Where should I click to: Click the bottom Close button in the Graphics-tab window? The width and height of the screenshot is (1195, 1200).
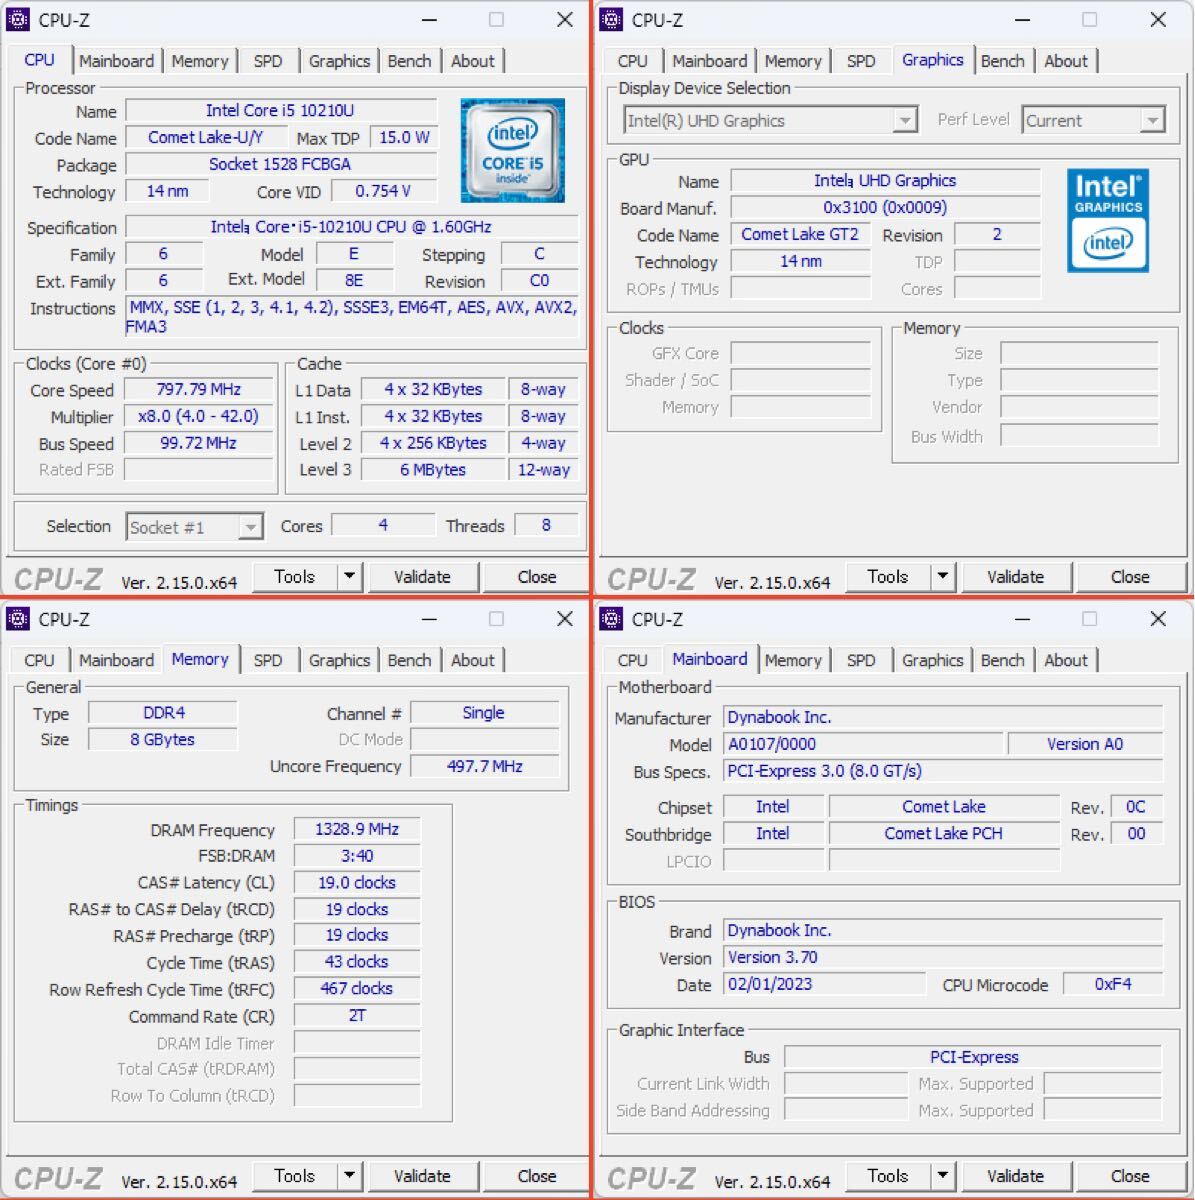click(x=1130, y=577)
